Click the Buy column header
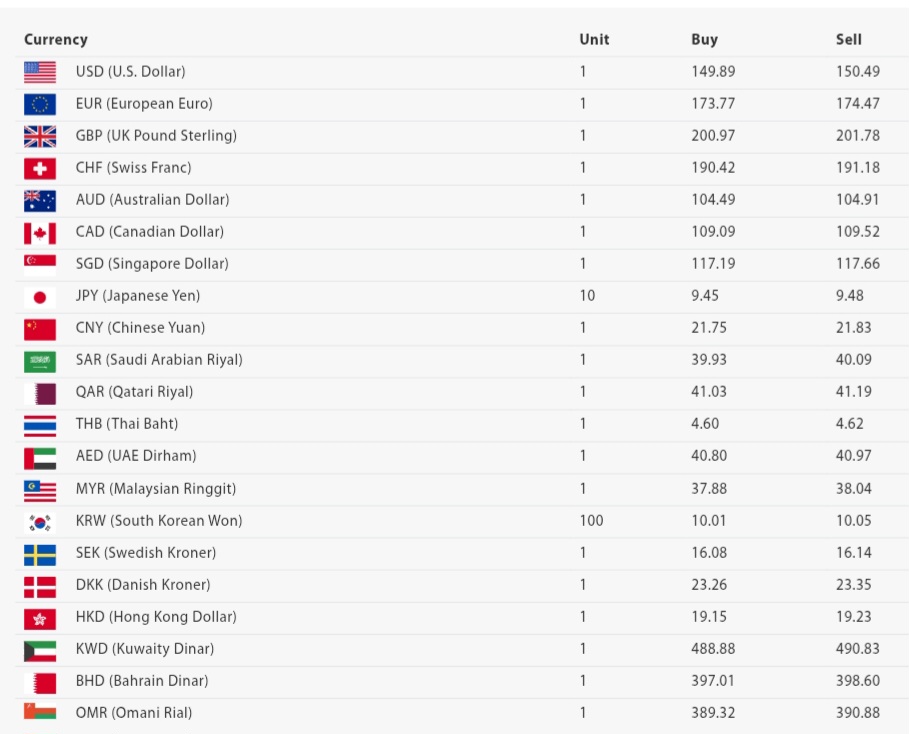This screenshot has height=734, width=909. pyautogui.click(x=704, y=40)
